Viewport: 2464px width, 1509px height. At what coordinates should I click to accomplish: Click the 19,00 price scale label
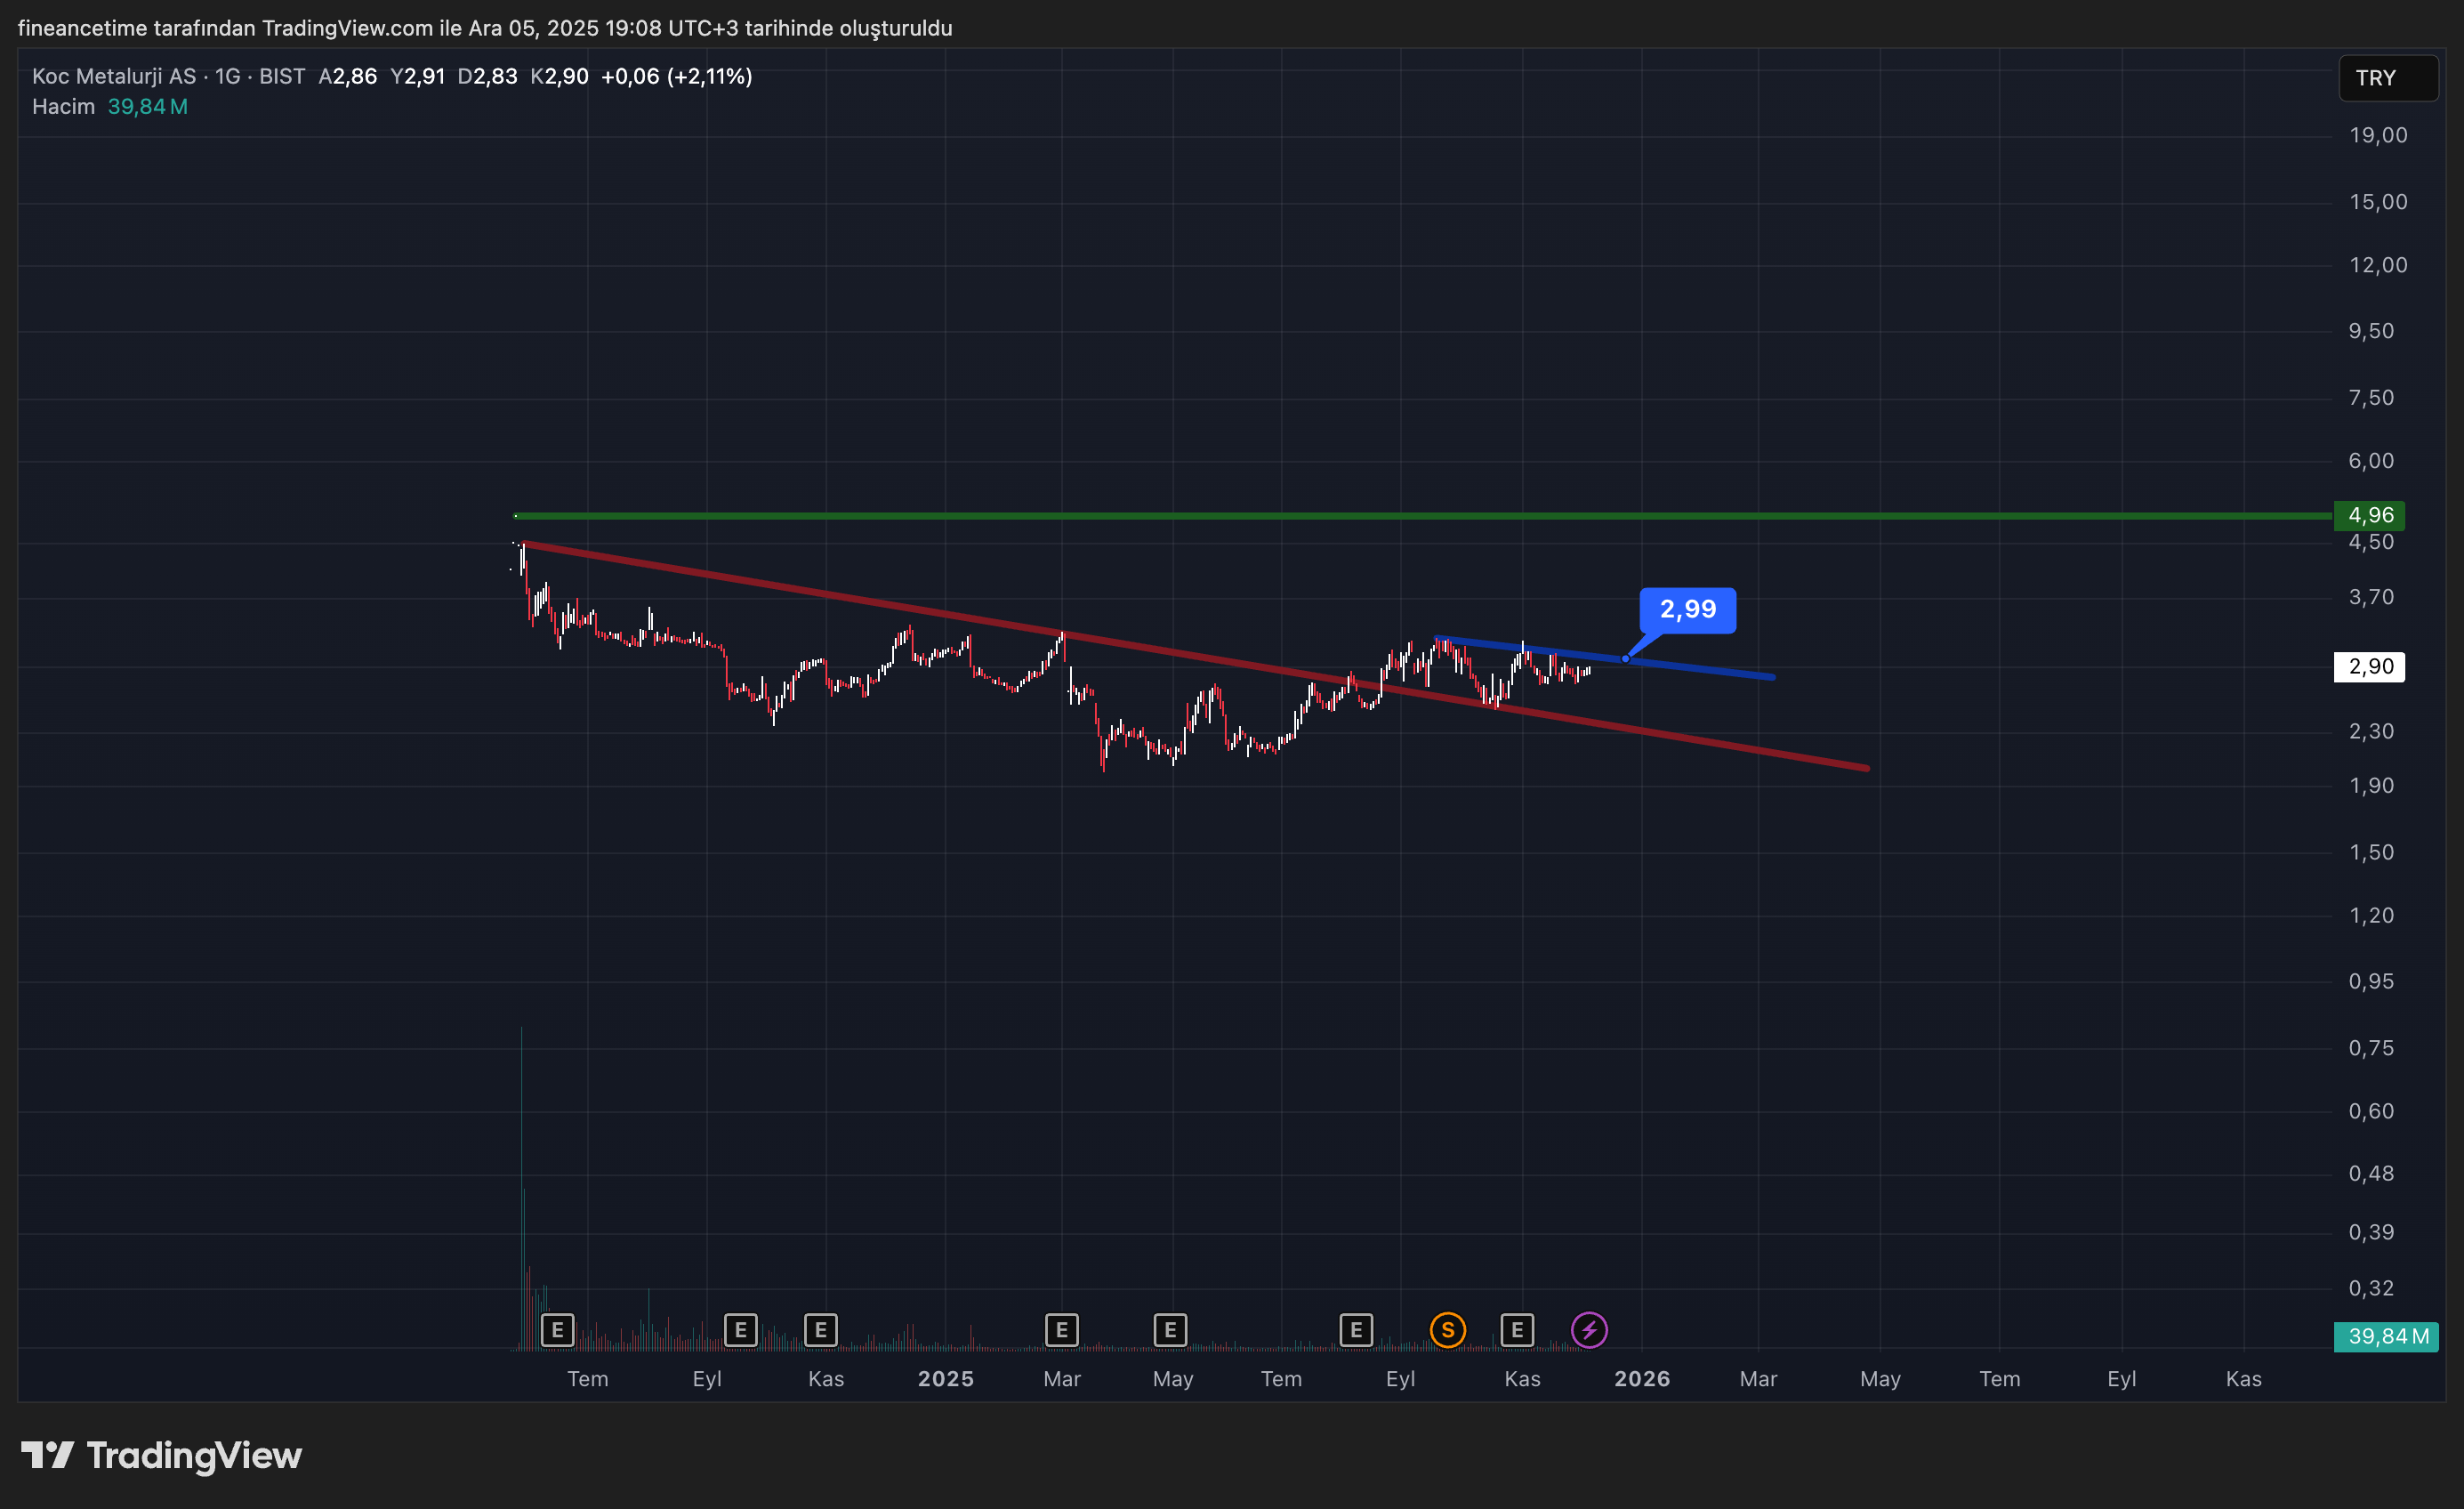2377,135
